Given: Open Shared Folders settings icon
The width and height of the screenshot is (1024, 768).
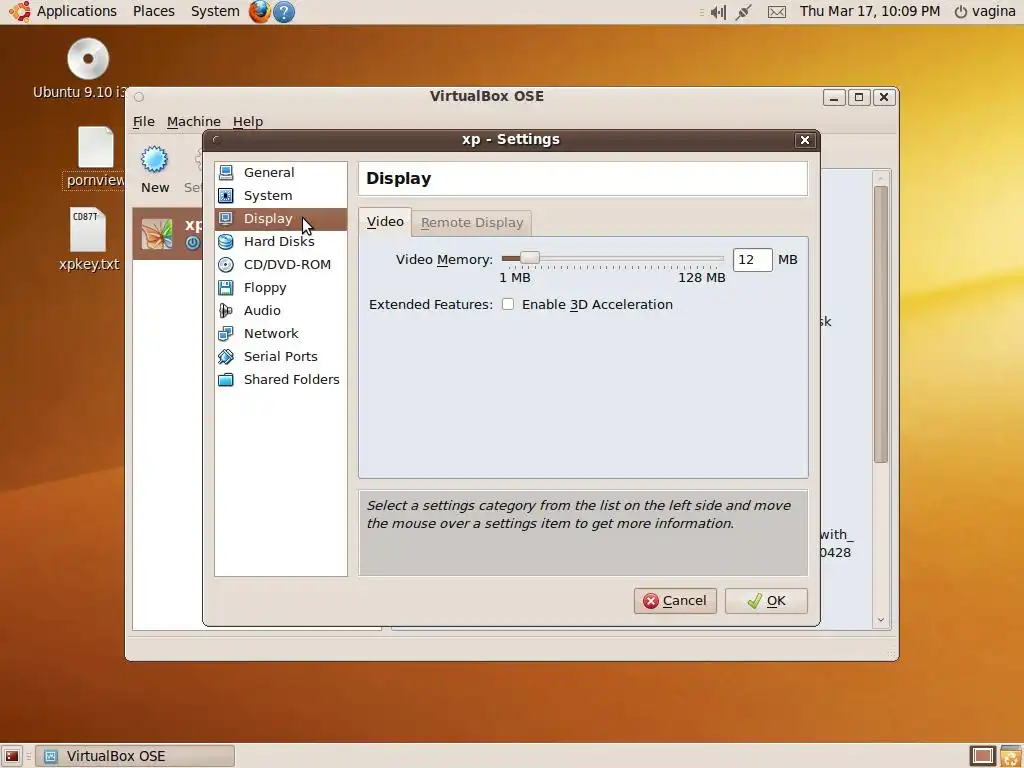Looking at the screenshot, I should click(226, 379).
